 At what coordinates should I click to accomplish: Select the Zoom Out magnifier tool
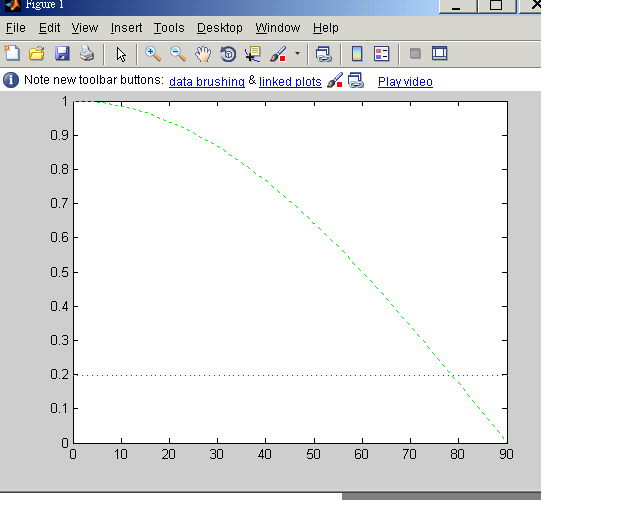coord(178,54)
